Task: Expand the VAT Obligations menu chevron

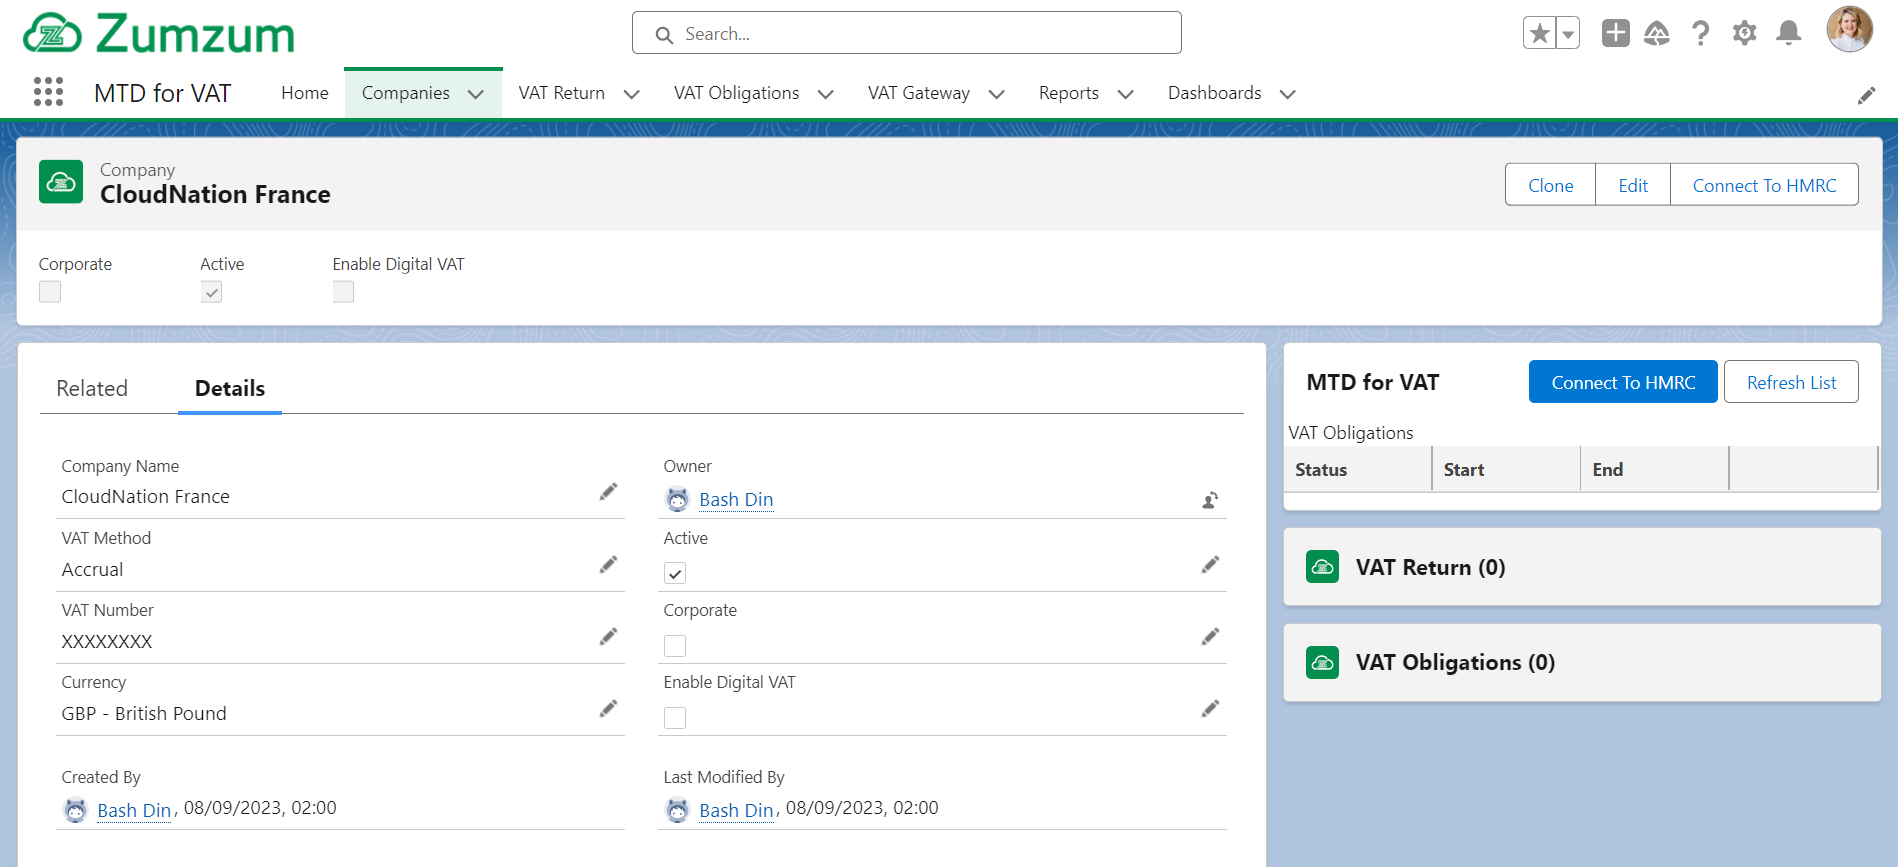Action: (826, 94)
